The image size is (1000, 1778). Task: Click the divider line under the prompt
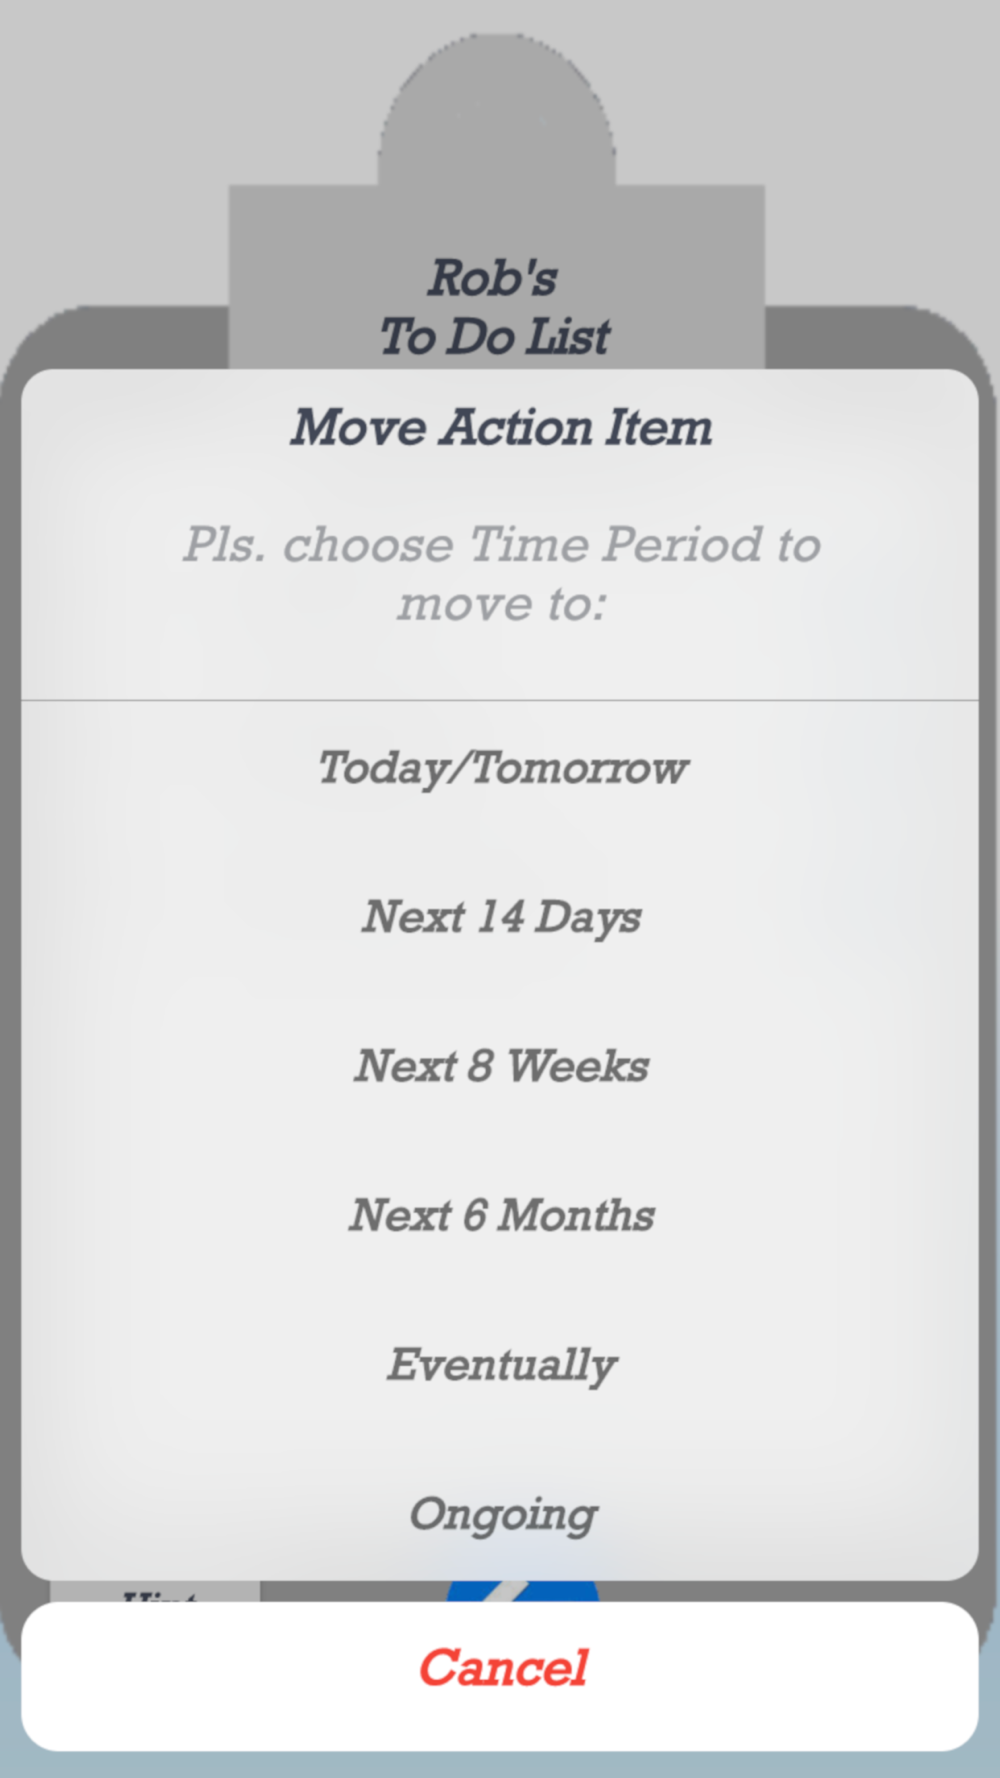coord(500,700)
